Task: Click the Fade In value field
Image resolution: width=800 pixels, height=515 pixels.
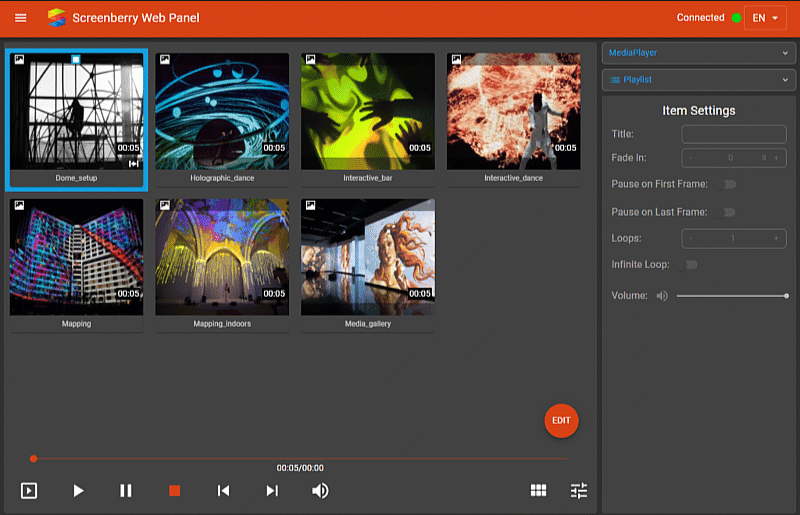Action: coord(734,158)
